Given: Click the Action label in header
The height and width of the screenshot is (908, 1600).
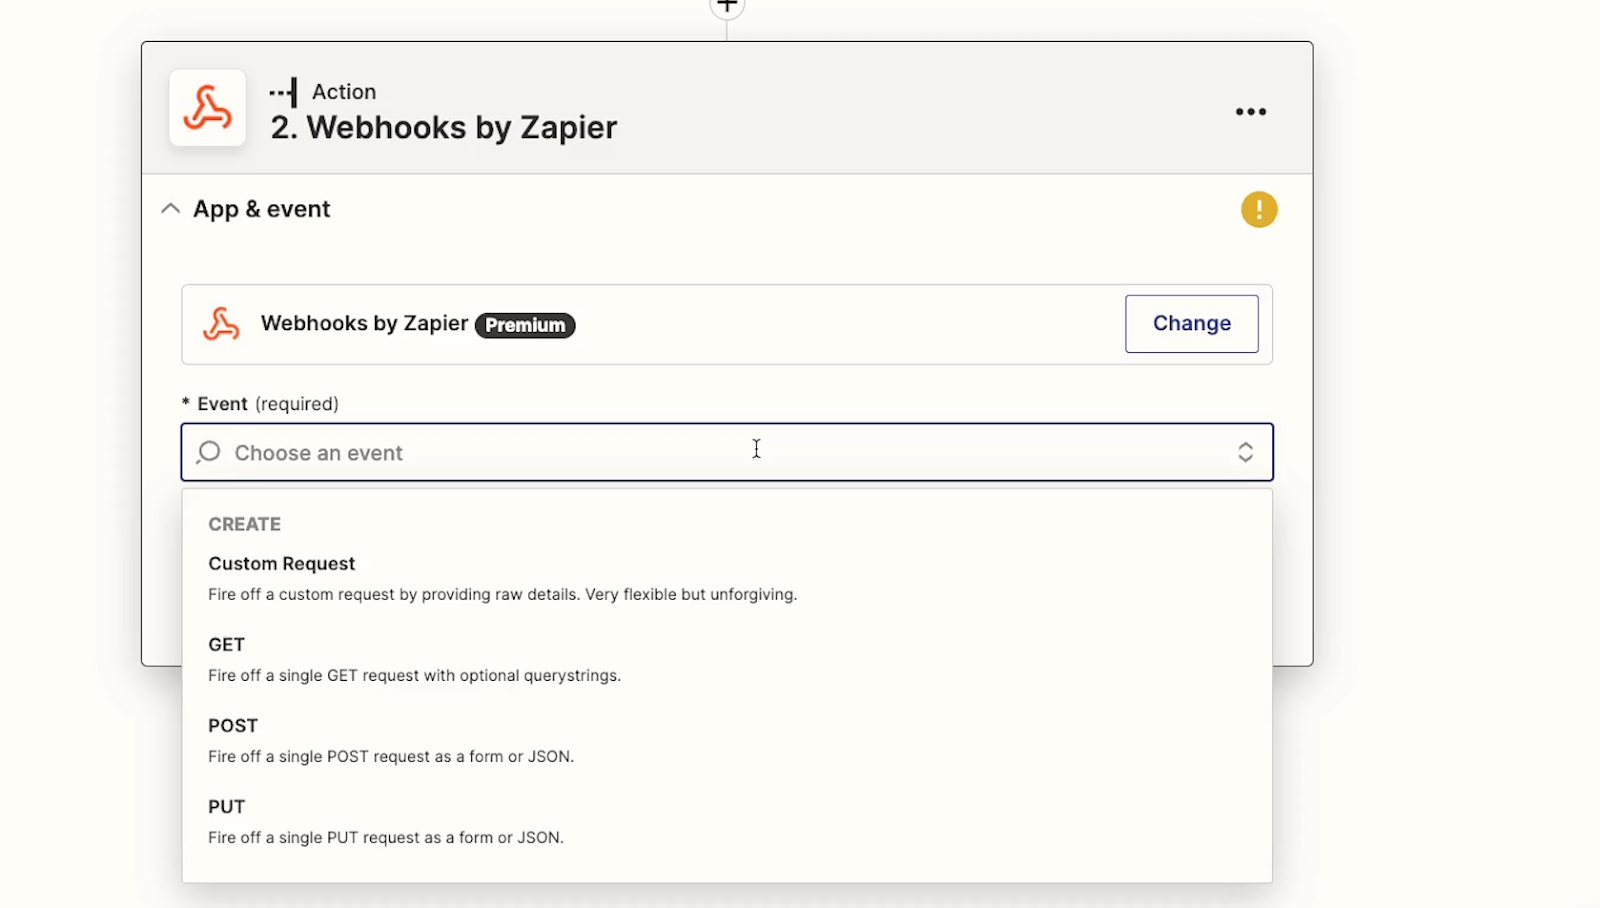Looking at the screenshot, I should point(344,92).
